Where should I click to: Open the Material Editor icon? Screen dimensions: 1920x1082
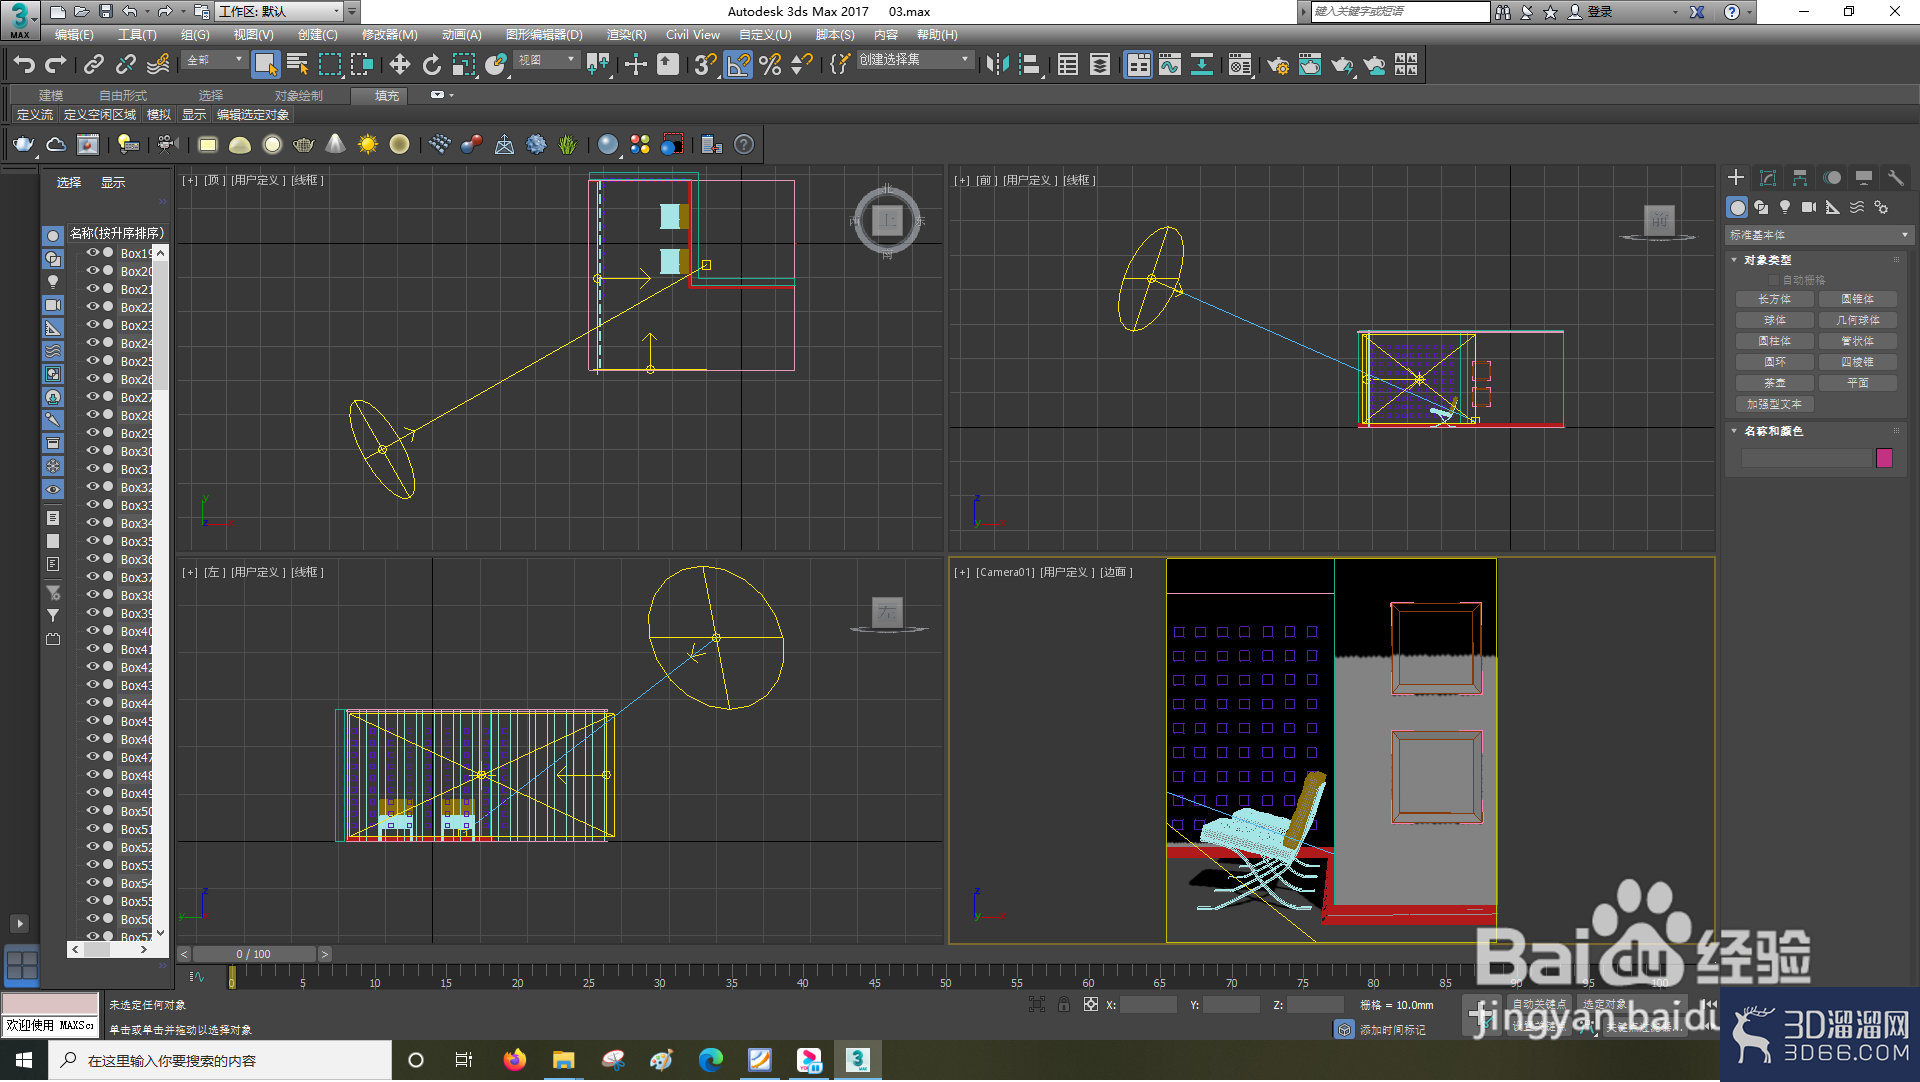tap(1240, 65)
